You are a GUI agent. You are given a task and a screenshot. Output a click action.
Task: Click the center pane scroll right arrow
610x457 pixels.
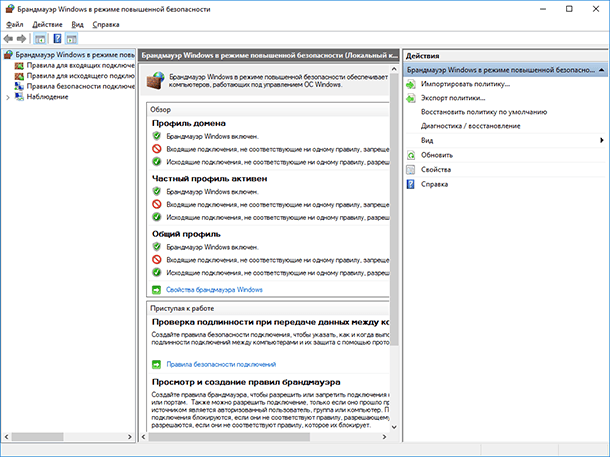tap(384, 437)
